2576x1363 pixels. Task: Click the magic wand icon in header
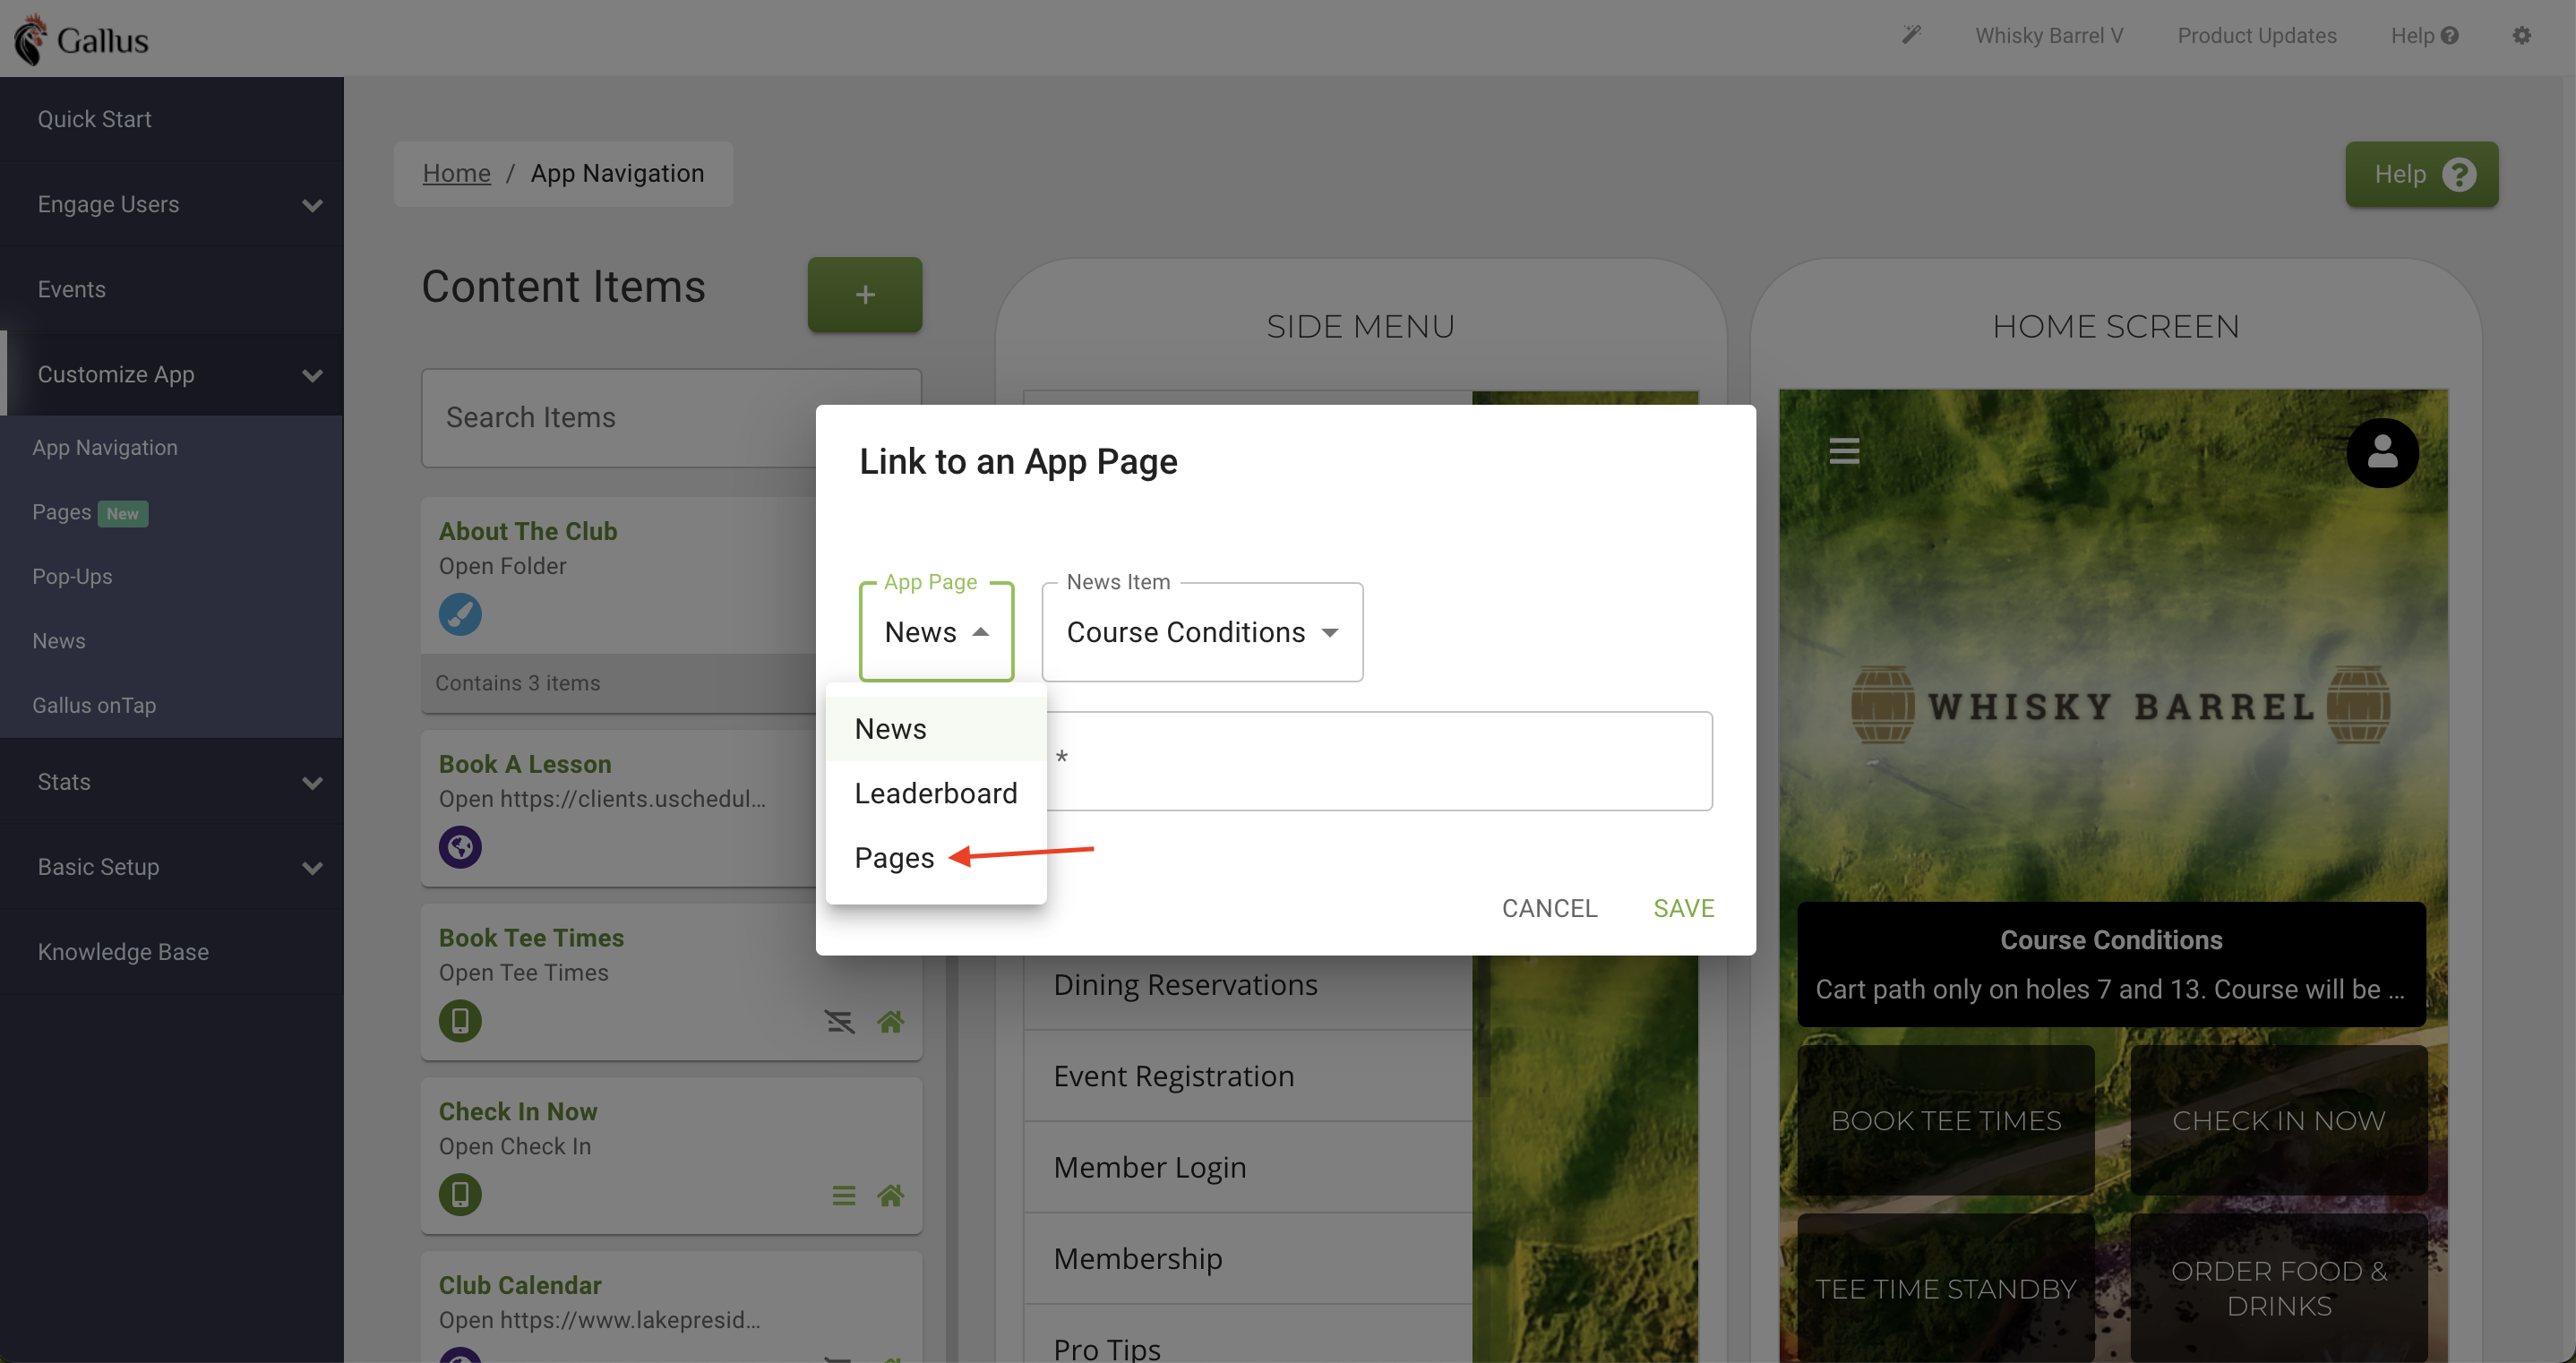click(1911, 35)
